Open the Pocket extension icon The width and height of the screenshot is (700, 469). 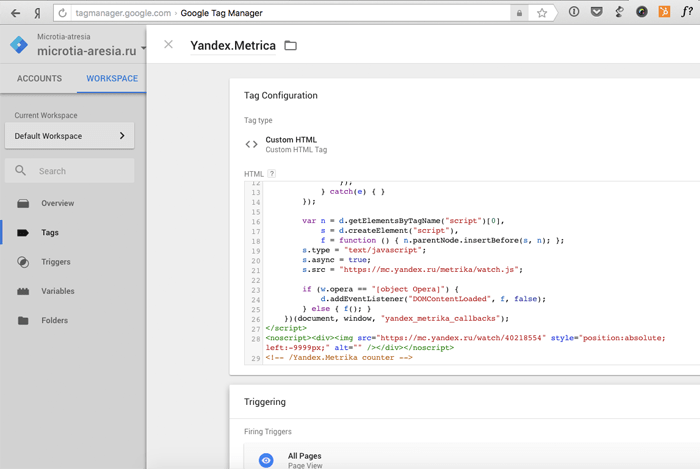596,12
